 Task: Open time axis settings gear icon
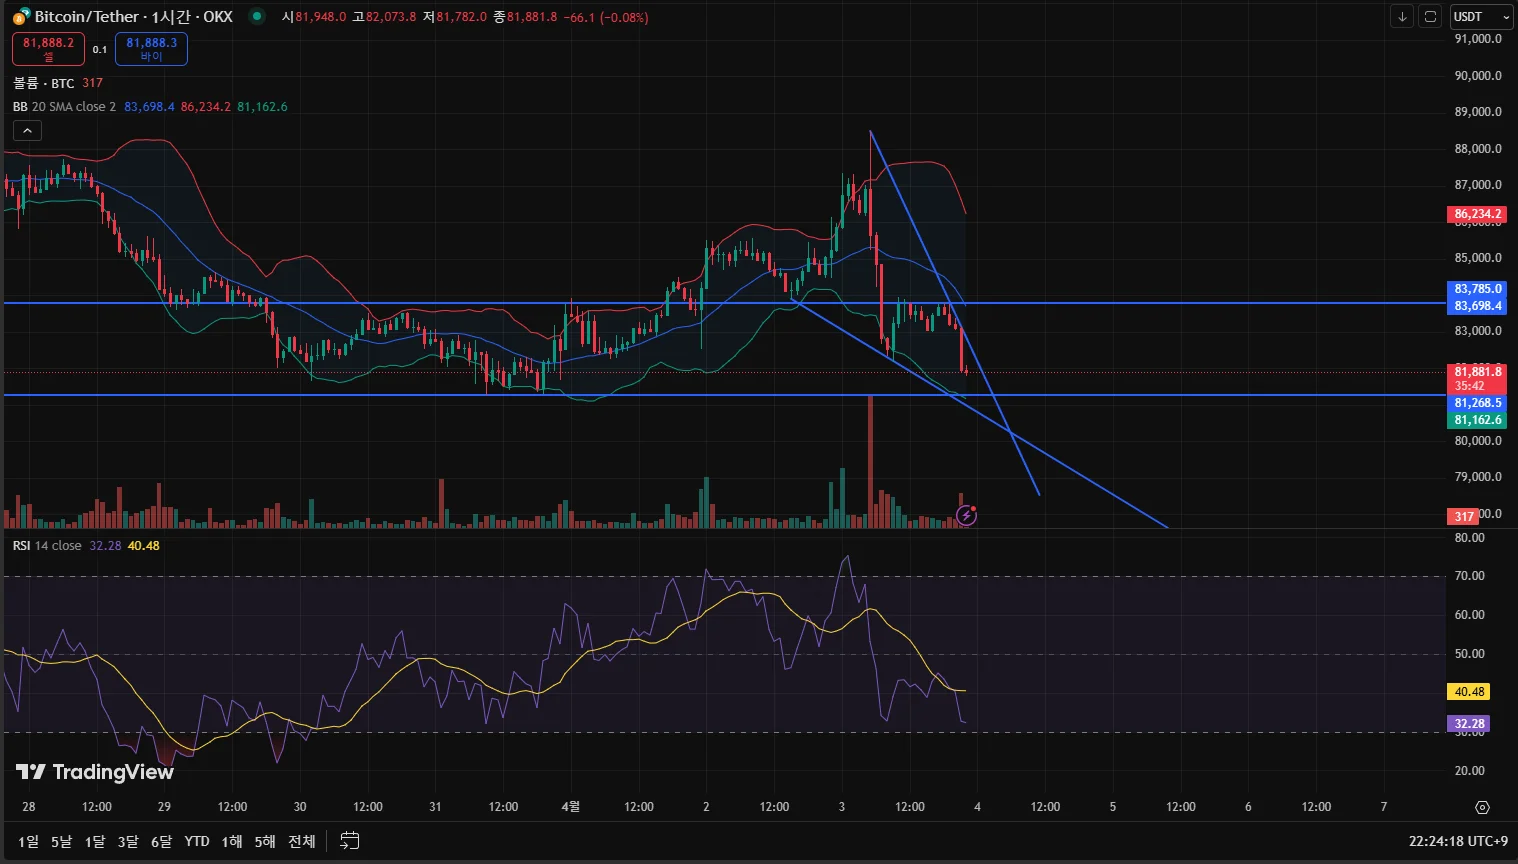pos(1482,807)
